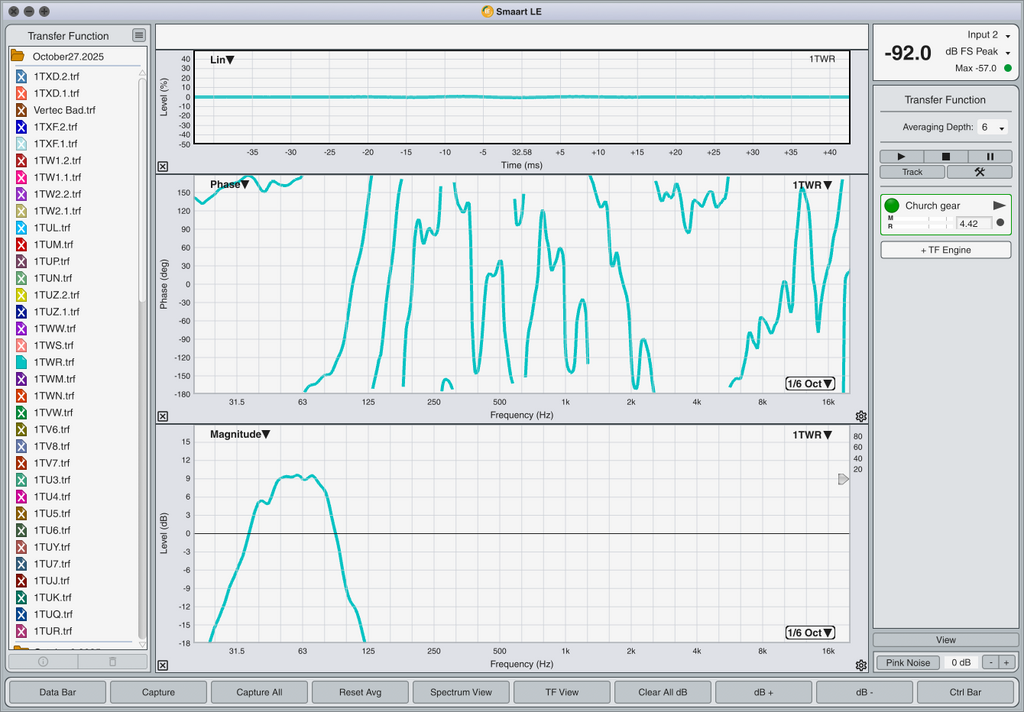This screenshot has width=1024, height=712.
Task: Click the Vertec Bad.trf trace icon
Action: pos(21,110)
